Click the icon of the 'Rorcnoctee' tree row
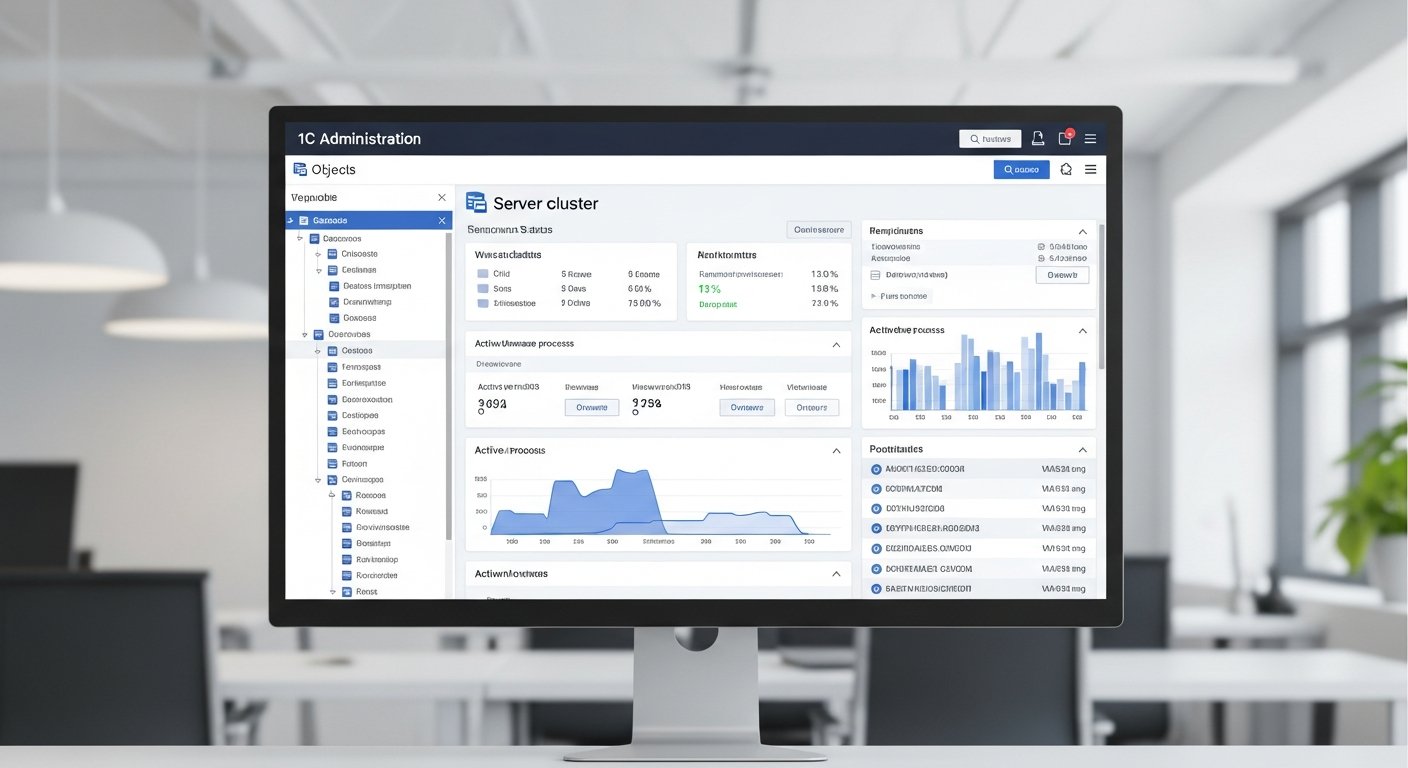Viewport: 1408px width, 768px height. point(347,575)
